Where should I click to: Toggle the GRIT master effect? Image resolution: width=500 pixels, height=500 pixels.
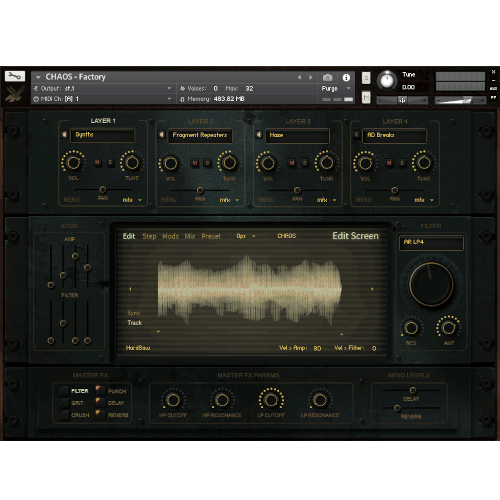point(64,403)
